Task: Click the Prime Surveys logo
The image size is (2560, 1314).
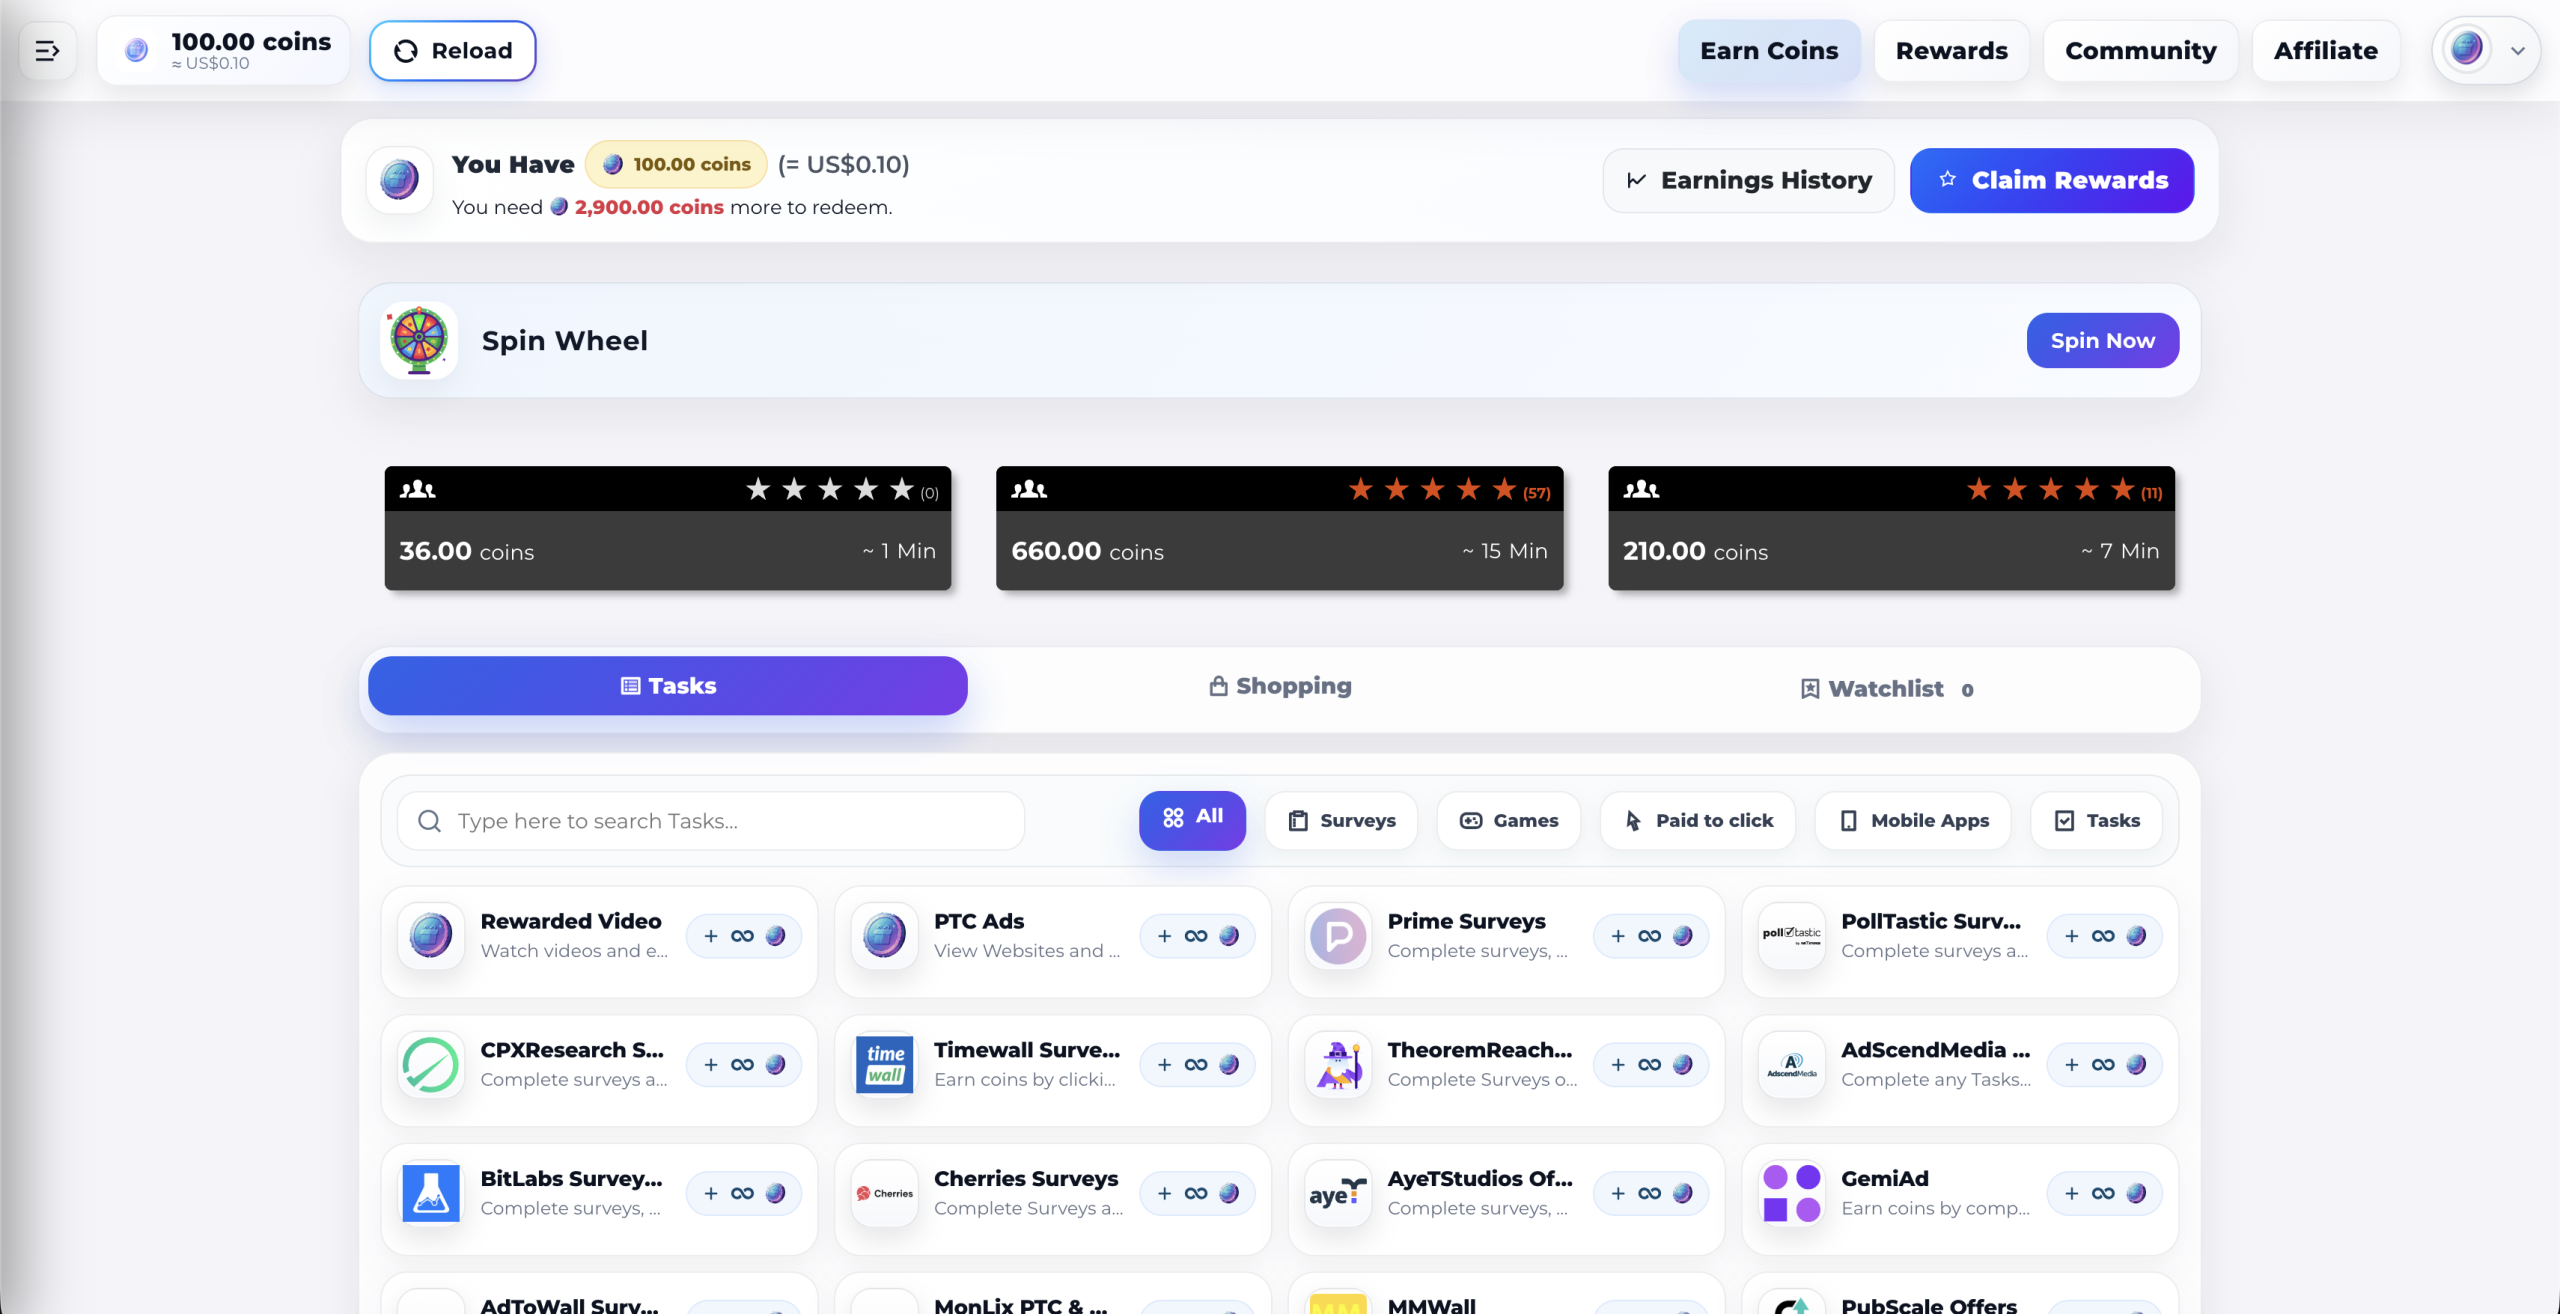Action: point(1338,936)
